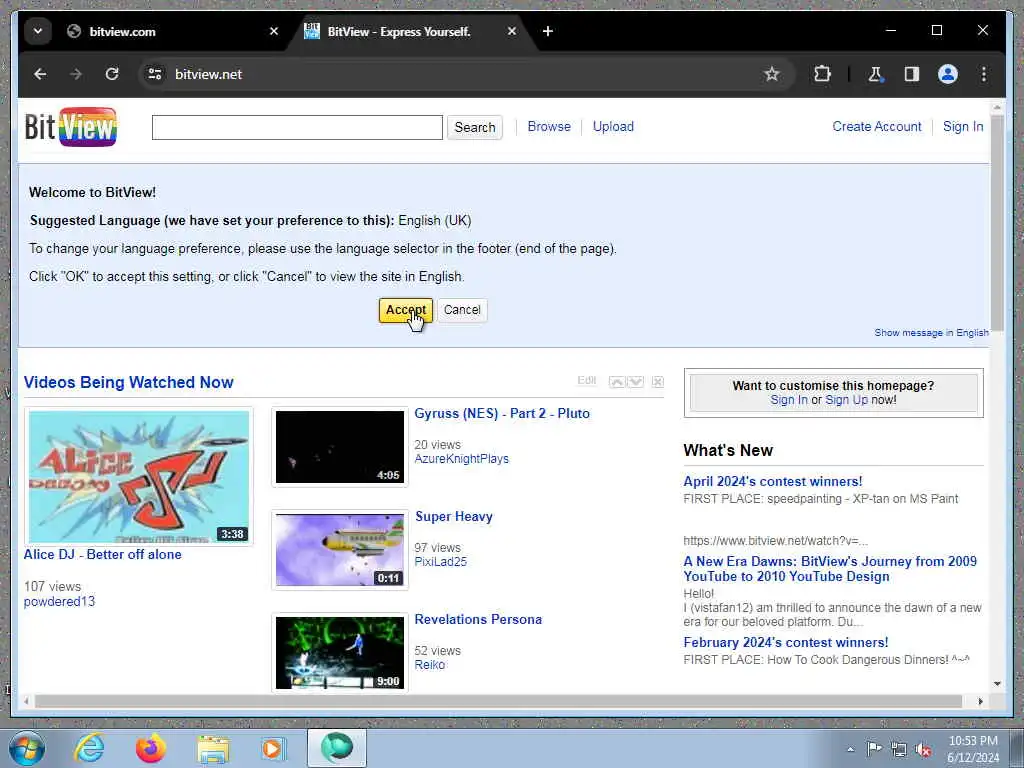This screenshot has height=768, width=1024.
Task: Open the Alice DJ video thumbnail
Action: click(138, 477)
